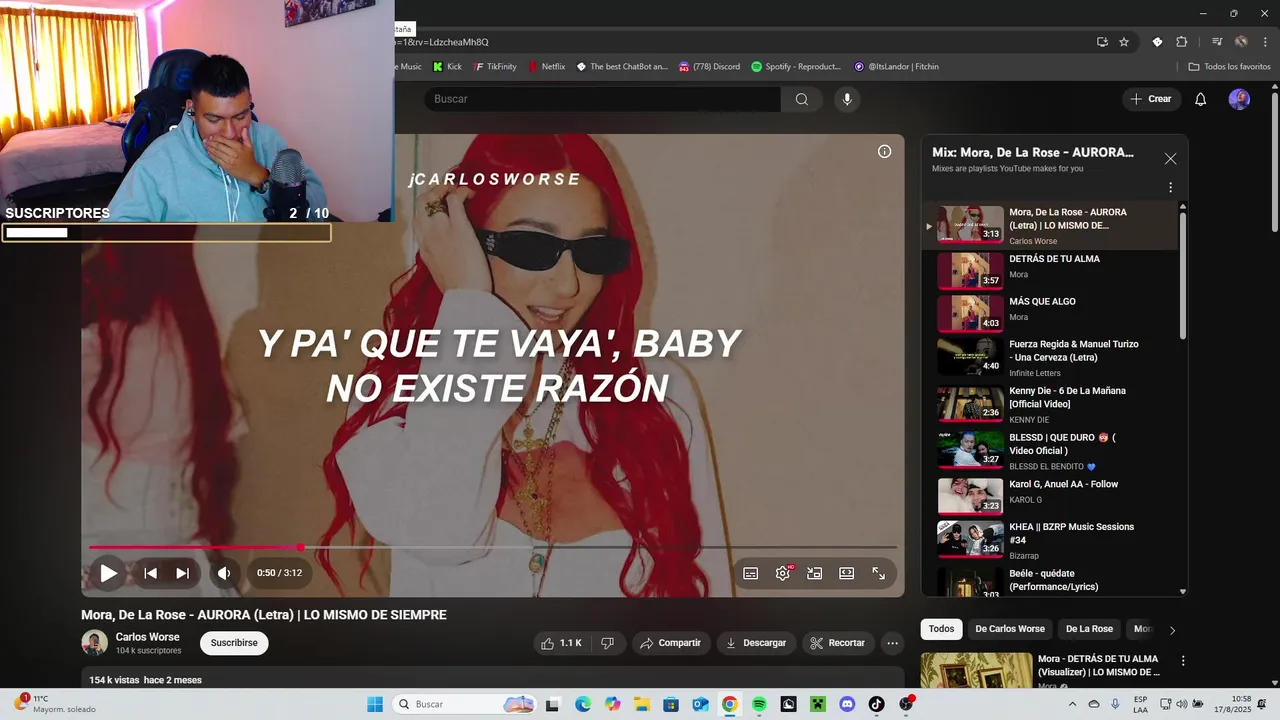
Task: Open TikTok app from taskbar
Action: click(x=877, y=704)
